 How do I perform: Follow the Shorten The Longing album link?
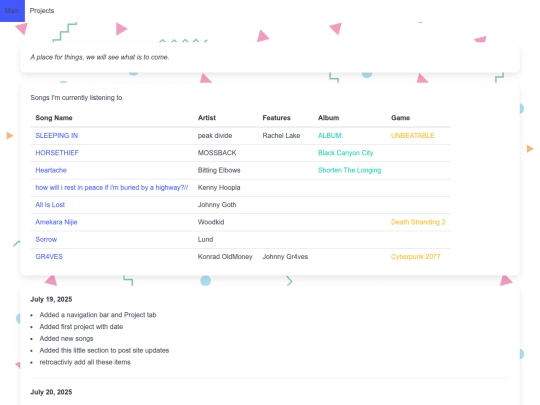[349, 170]
